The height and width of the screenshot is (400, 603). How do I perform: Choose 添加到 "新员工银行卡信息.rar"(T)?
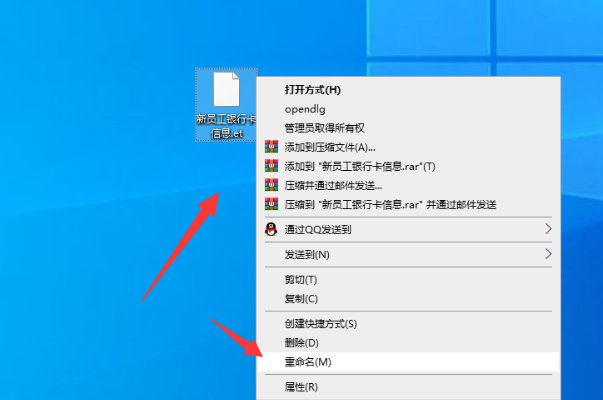(x=408, y=166)
